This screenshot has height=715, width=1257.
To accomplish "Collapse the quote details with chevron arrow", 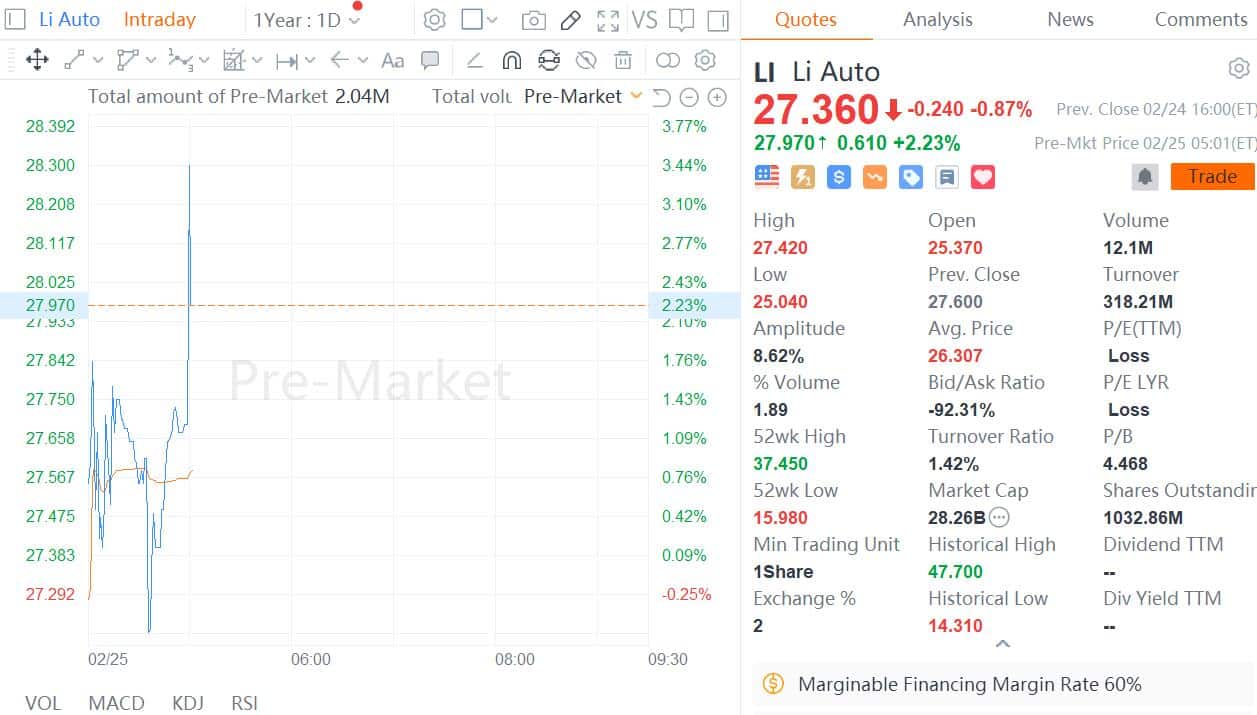I will 1002,644.
